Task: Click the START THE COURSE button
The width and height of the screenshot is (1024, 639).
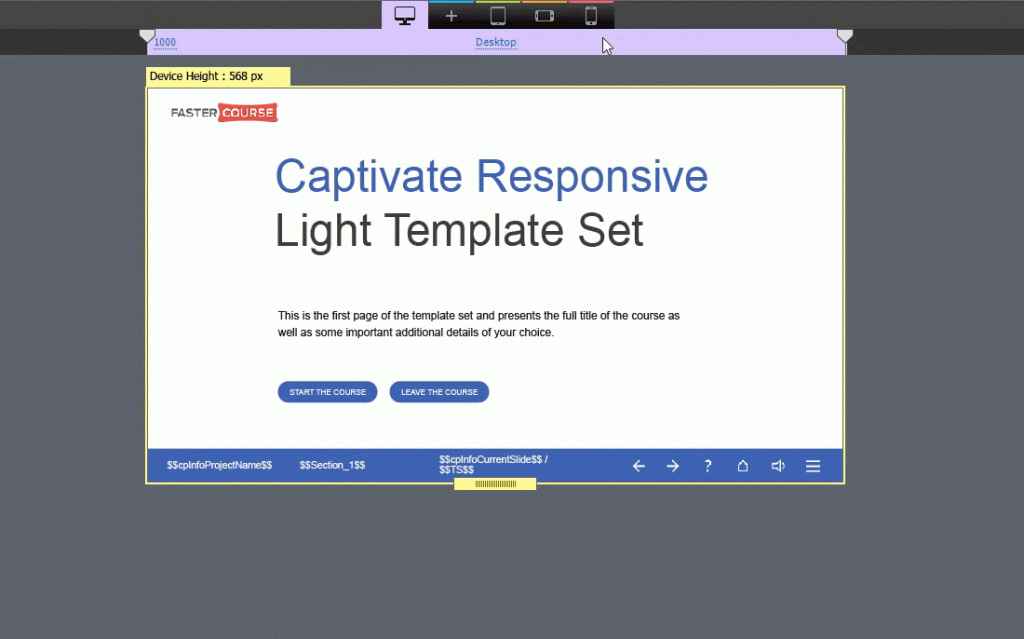Action: 327,391
